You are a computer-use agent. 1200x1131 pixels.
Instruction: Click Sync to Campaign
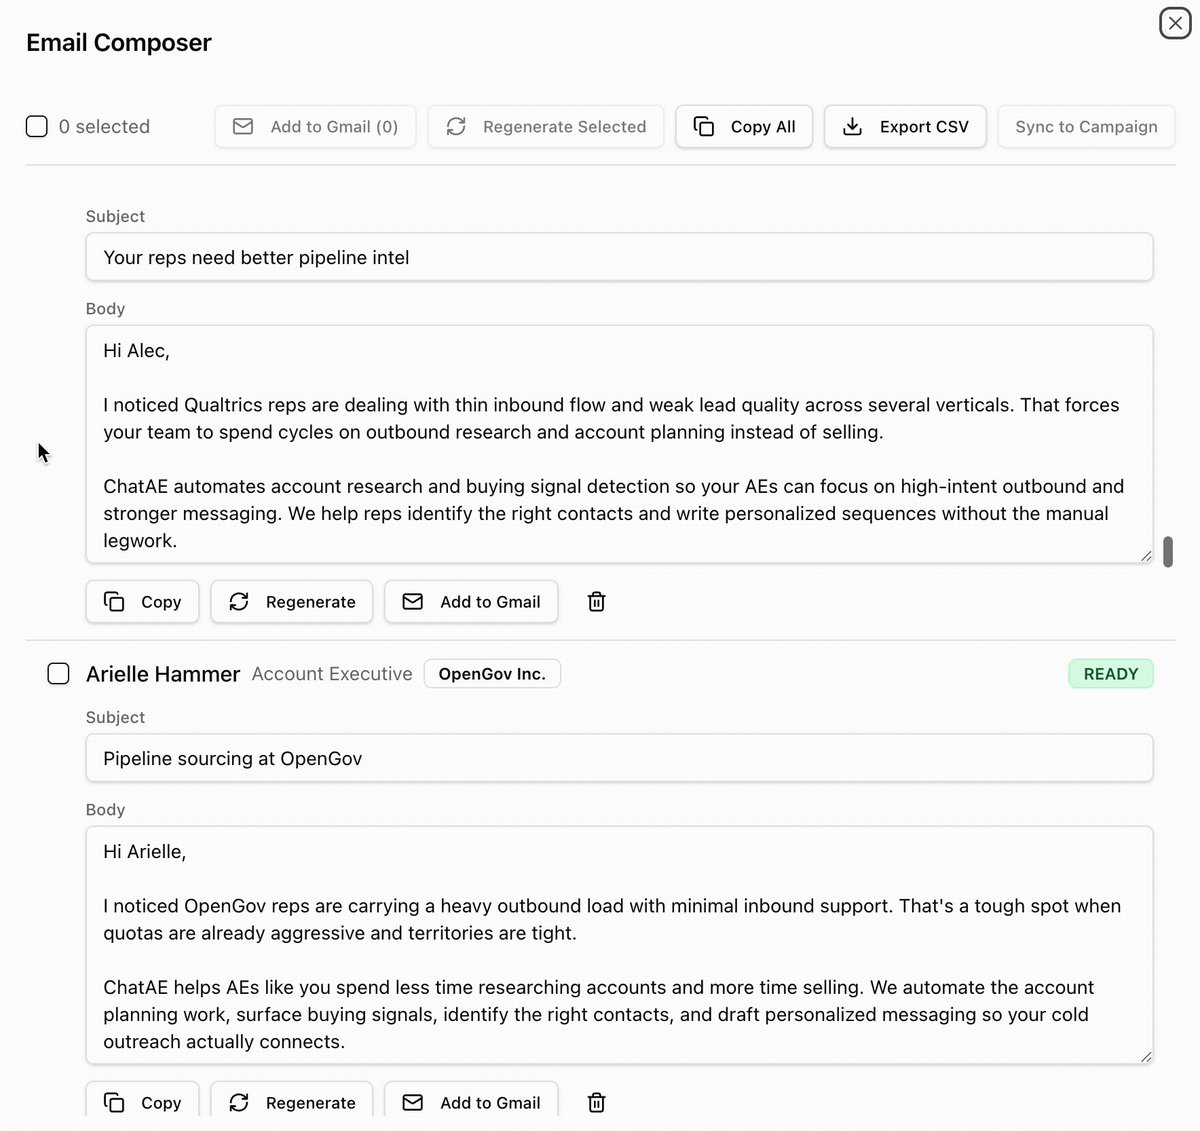point(1086,127)
